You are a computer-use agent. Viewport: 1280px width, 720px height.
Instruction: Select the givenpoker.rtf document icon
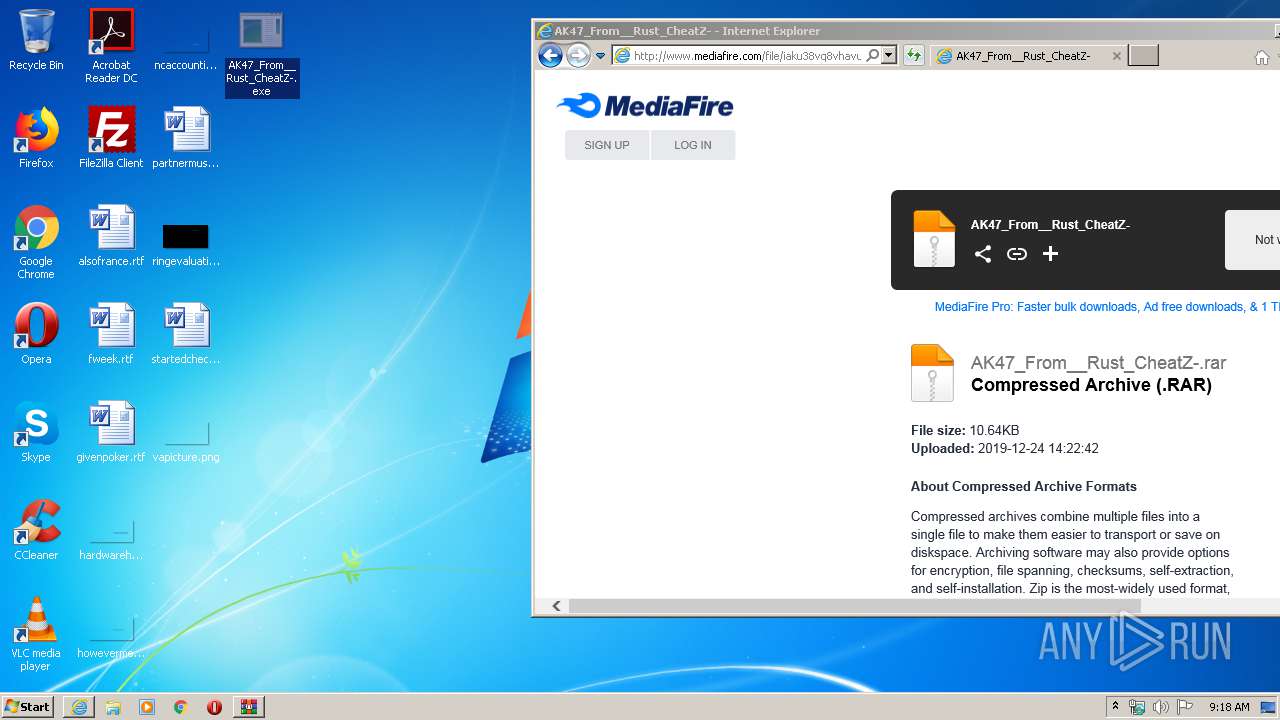(111, 432)
